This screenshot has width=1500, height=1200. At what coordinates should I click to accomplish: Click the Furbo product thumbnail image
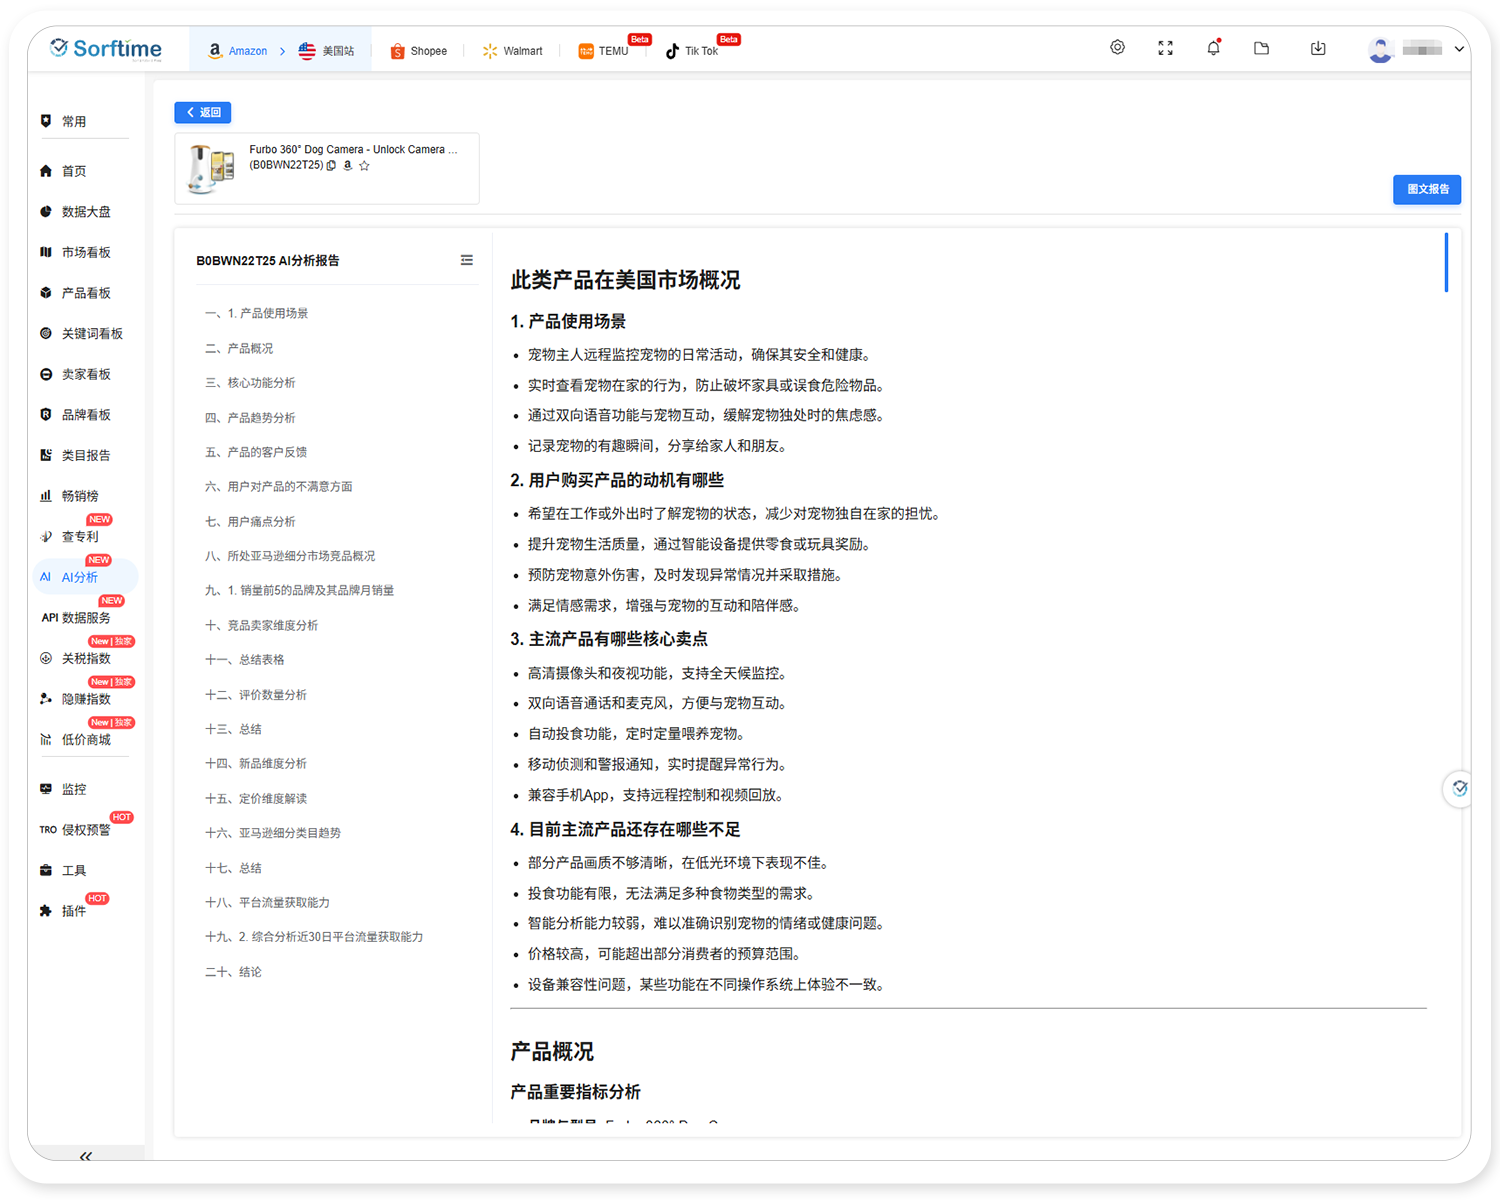coord(209,167)
